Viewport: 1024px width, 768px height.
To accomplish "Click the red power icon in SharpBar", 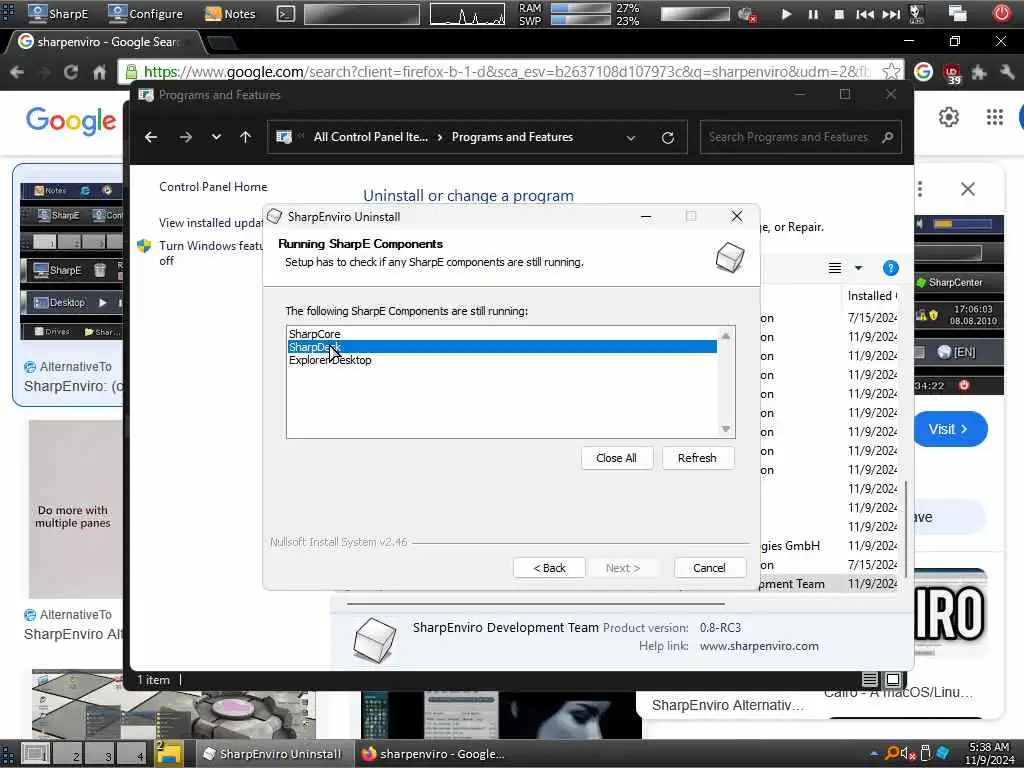I will tap(1001, 13).
